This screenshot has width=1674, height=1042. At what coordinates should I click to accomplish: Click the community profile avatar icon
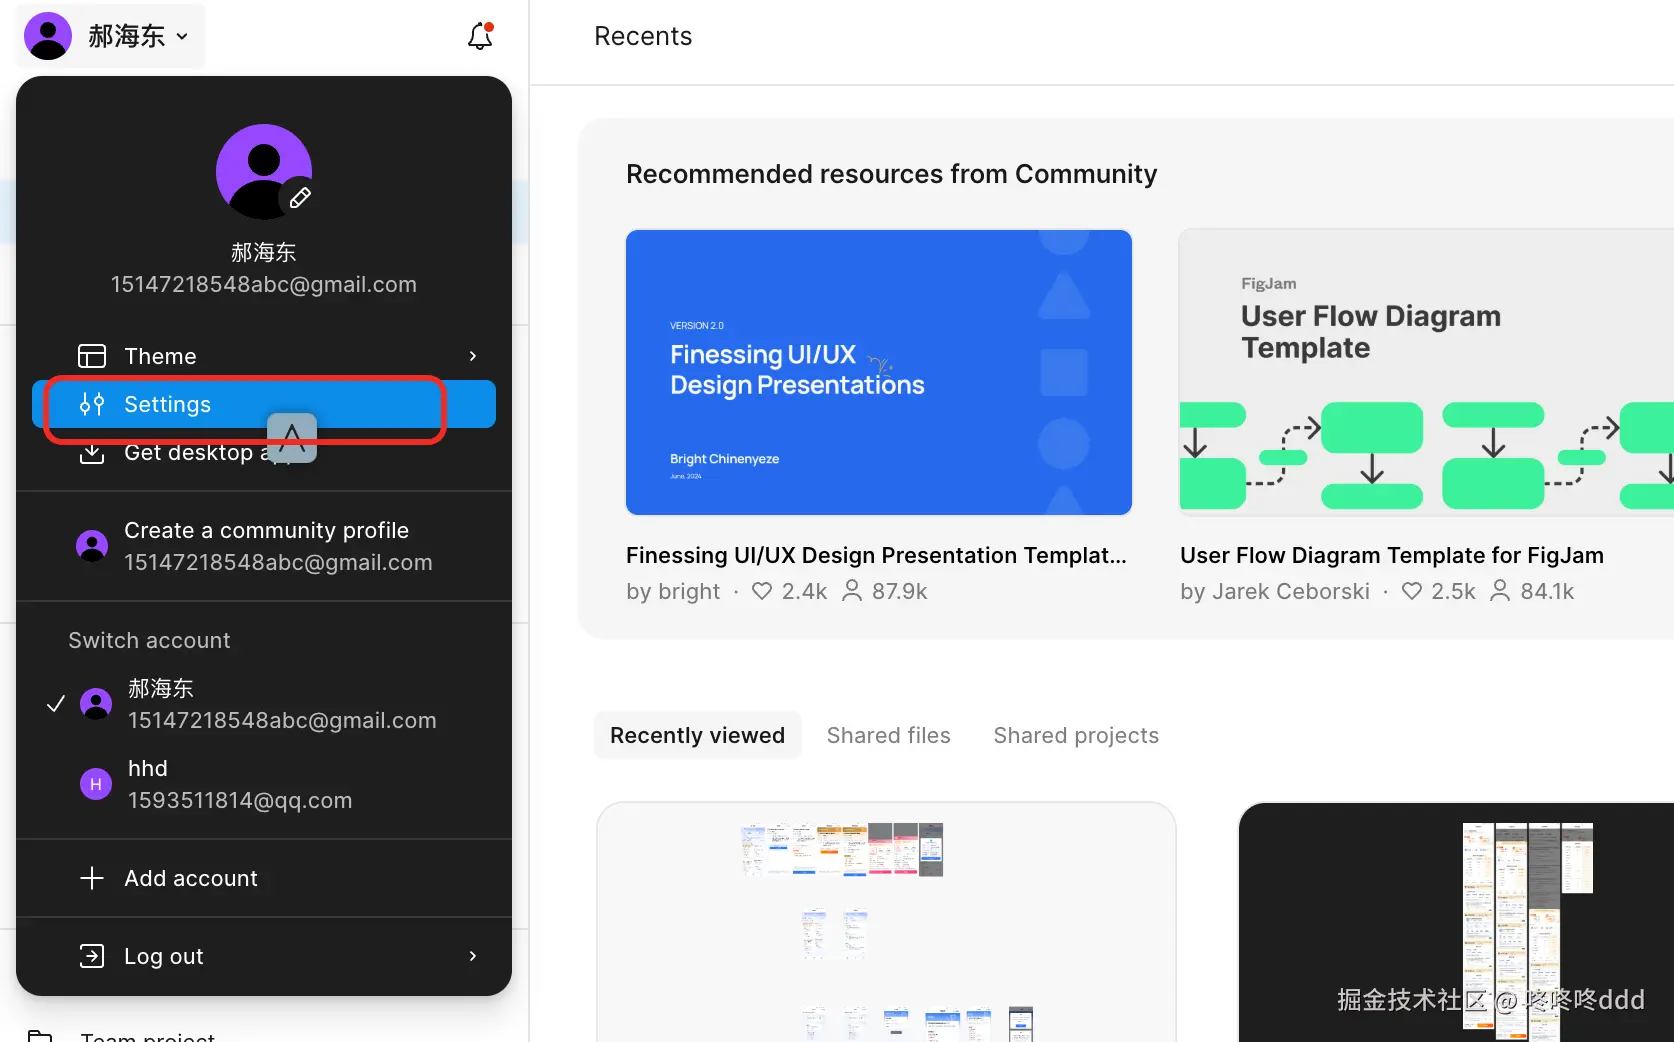click(x=92, y=546)
